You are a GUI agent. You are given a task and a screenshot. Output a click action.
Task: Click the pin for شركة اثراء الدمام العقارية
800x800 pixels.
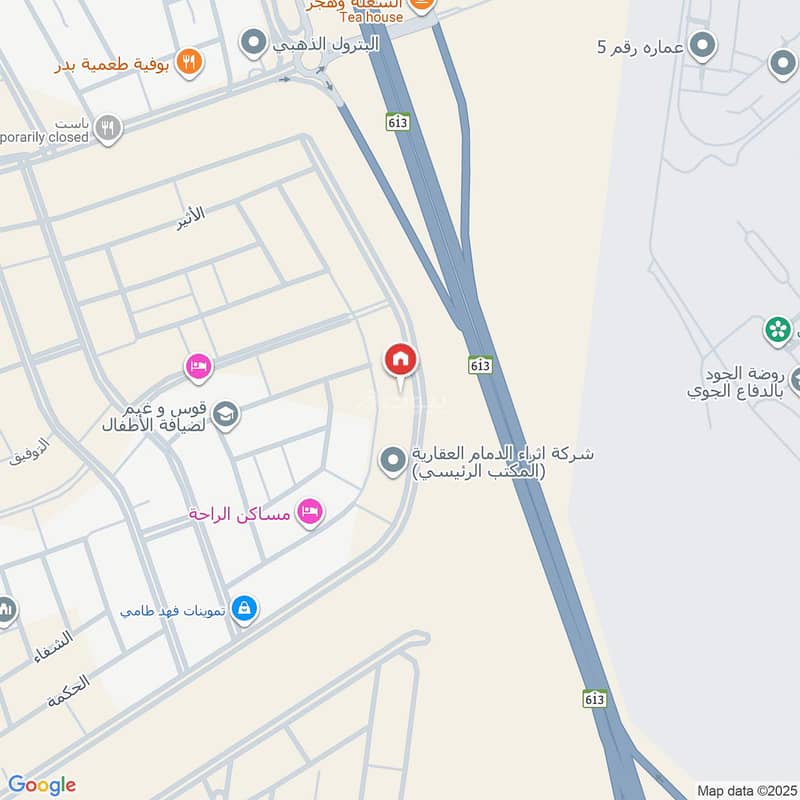[x=393, y=461]
